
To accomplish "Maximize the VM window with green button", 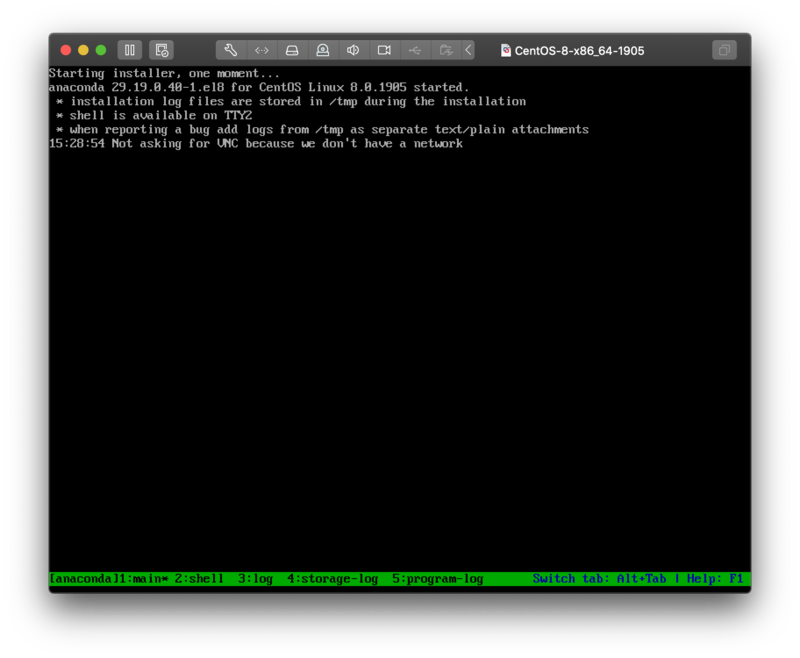I will click(101, 50).
